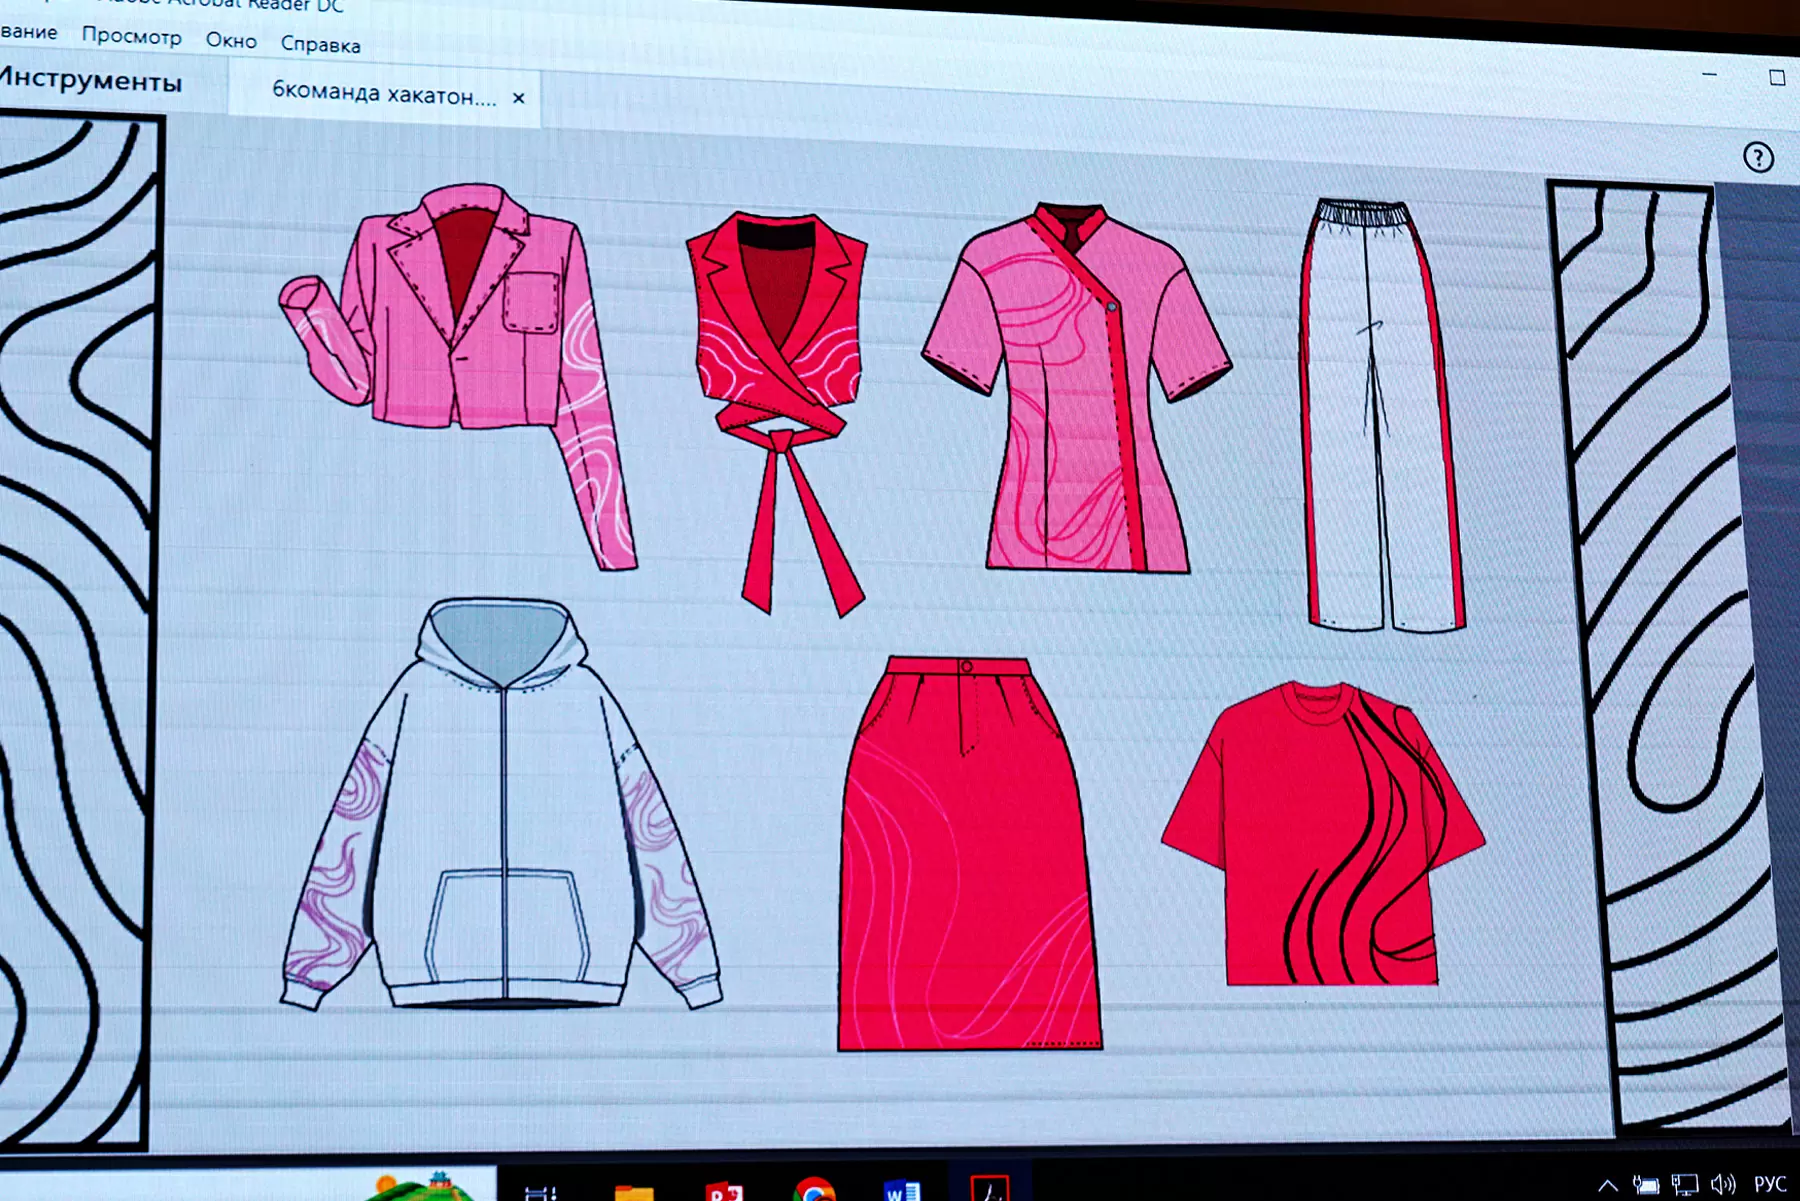Screen dimensions: 1800x1201
Task: Switch to Adobe Acrobat taskbar icon
Action: click(990, 1188)
